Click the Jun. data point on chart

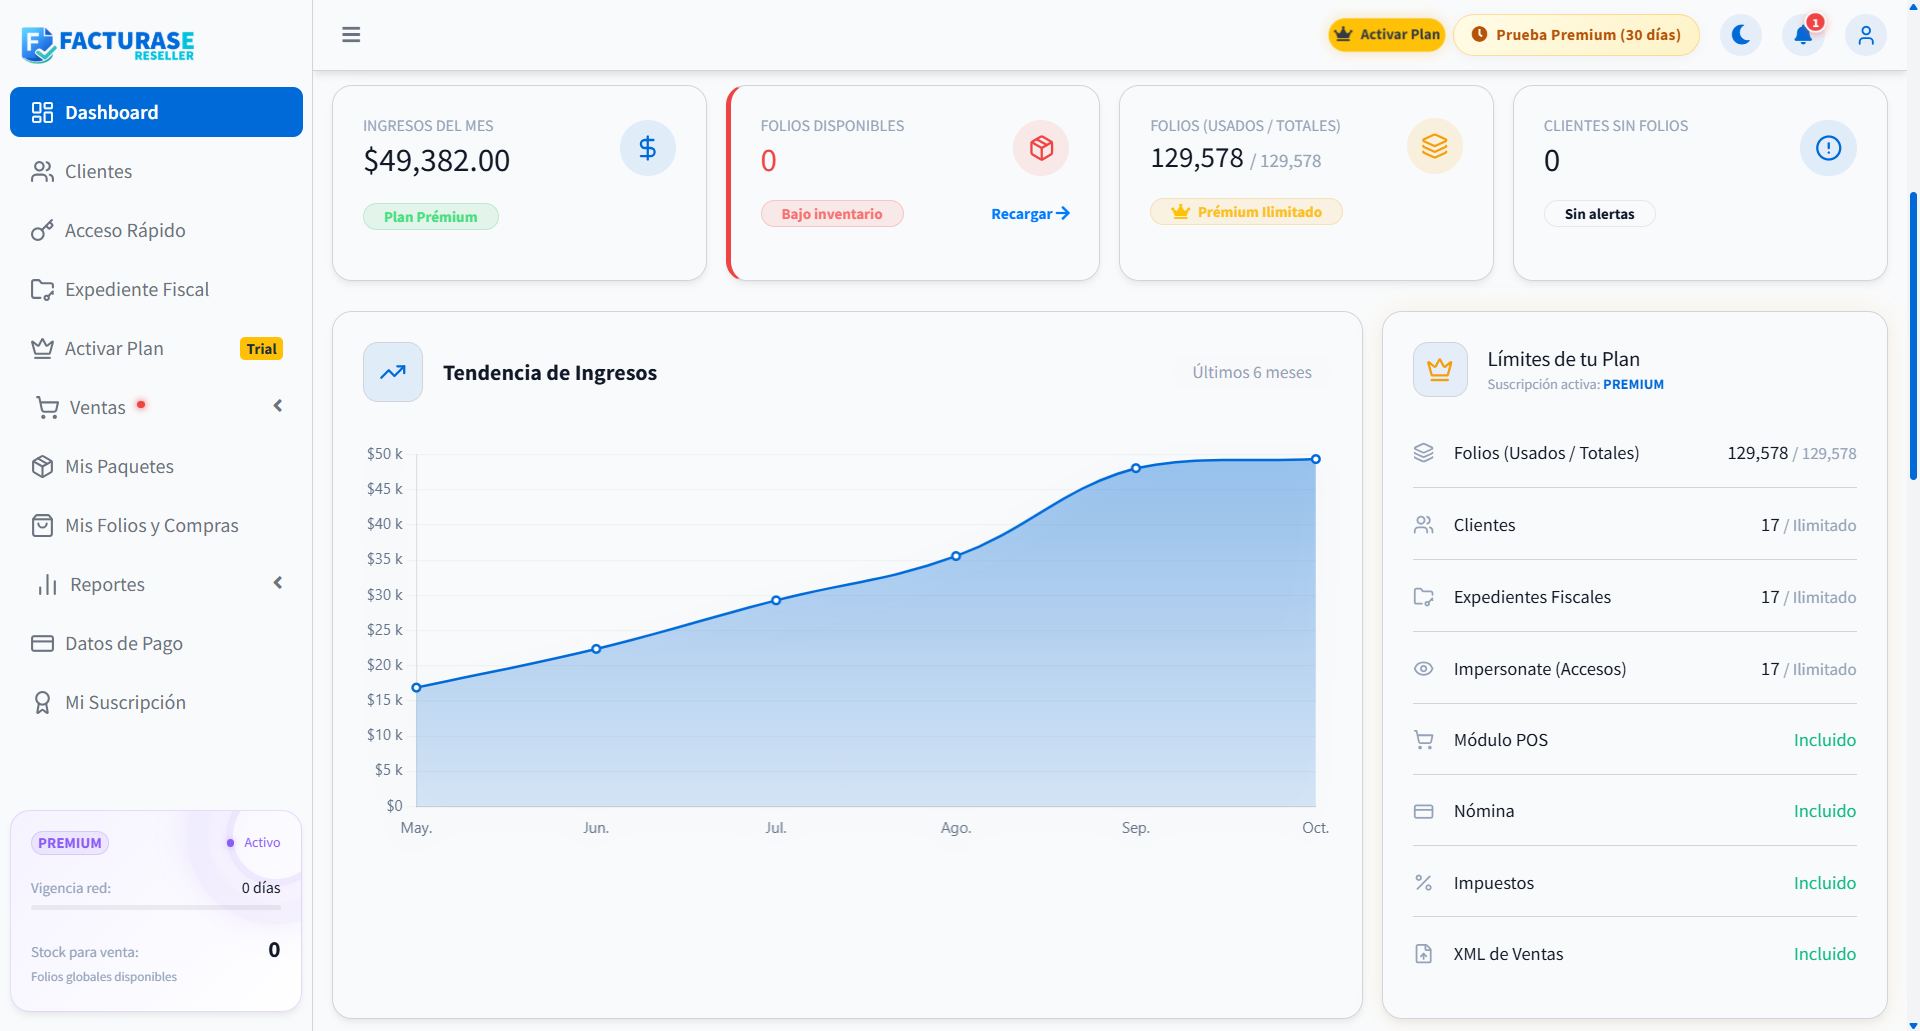coord(596,649)
